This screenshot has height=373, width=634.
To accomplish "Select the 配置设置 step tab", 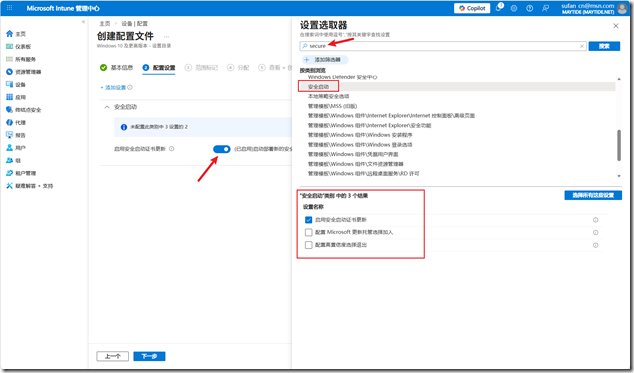I will tap(159, 68).
